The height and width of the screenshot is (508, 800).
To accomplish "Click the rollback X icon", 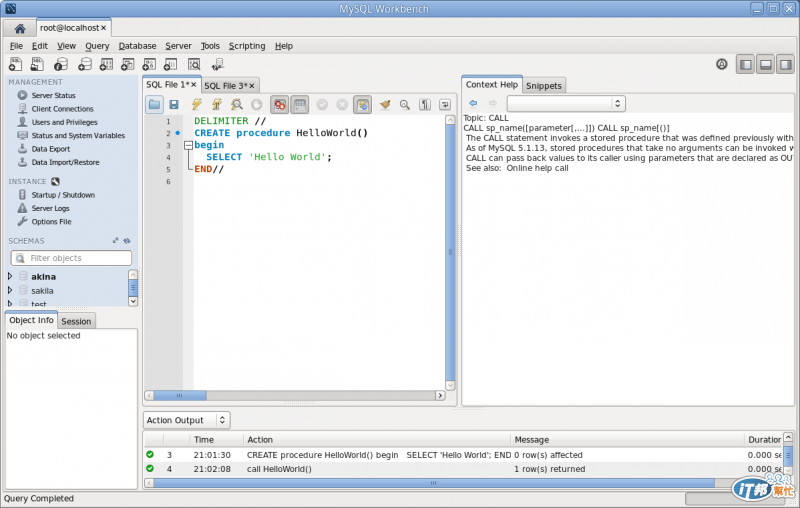I will click(342, 105).
